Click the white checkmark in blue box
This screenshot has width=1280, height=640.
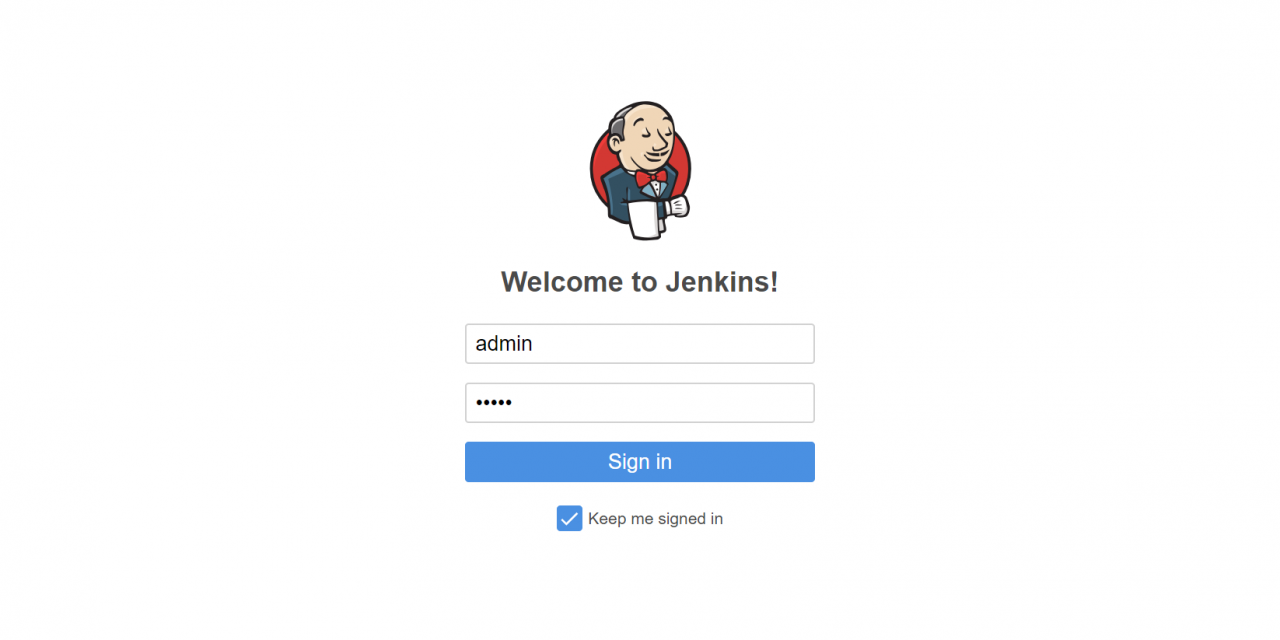coord(569,519)
